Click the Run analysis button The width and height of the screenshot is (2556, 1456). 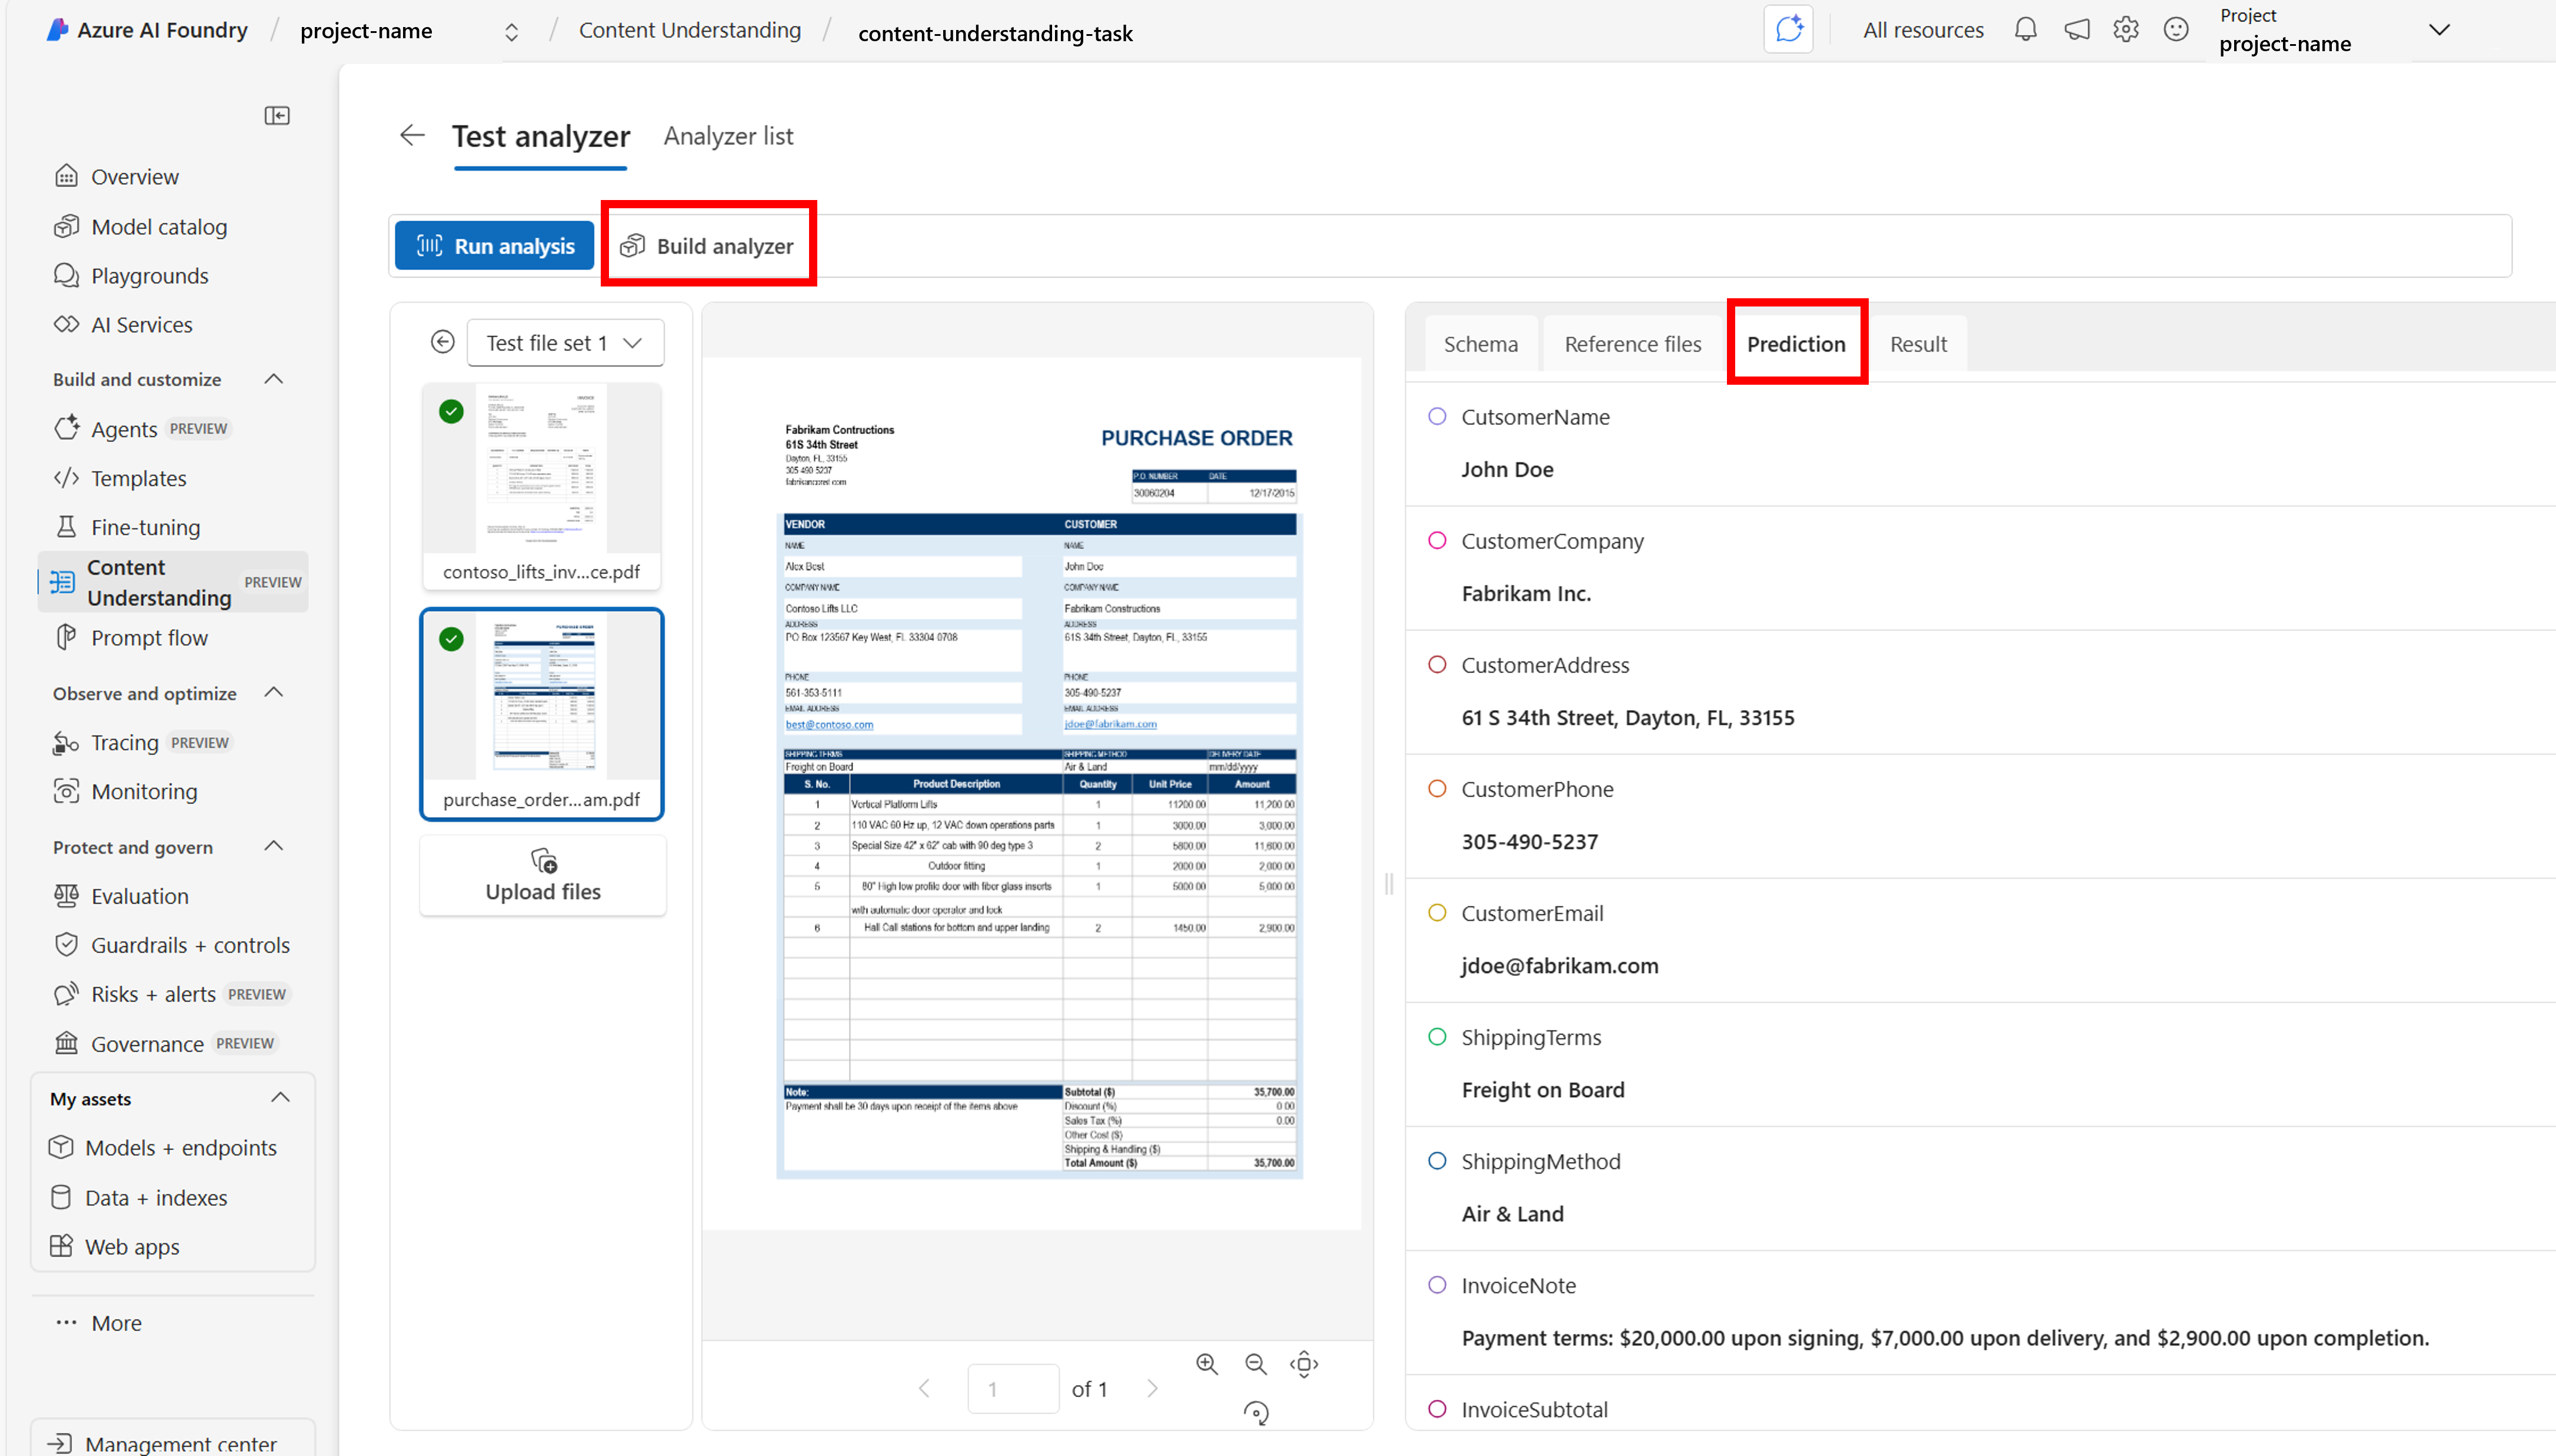pyautogui.click(x=495, y=246)
